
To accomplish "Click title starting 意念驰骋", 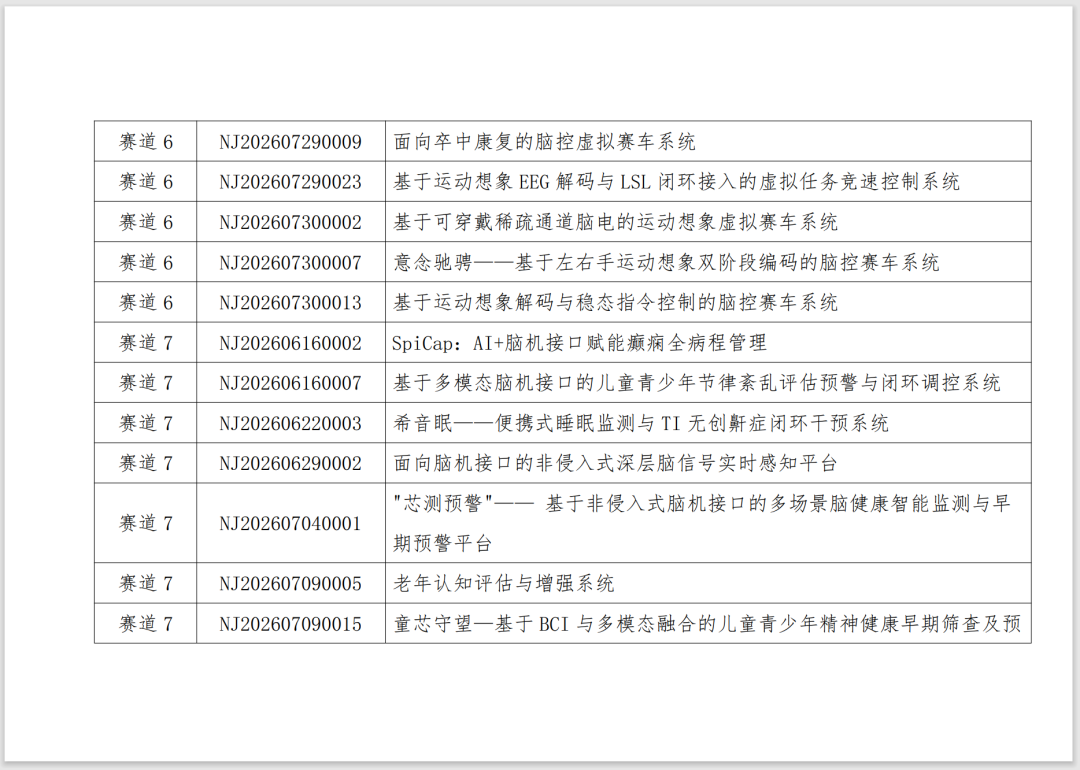I will (666, 262).
